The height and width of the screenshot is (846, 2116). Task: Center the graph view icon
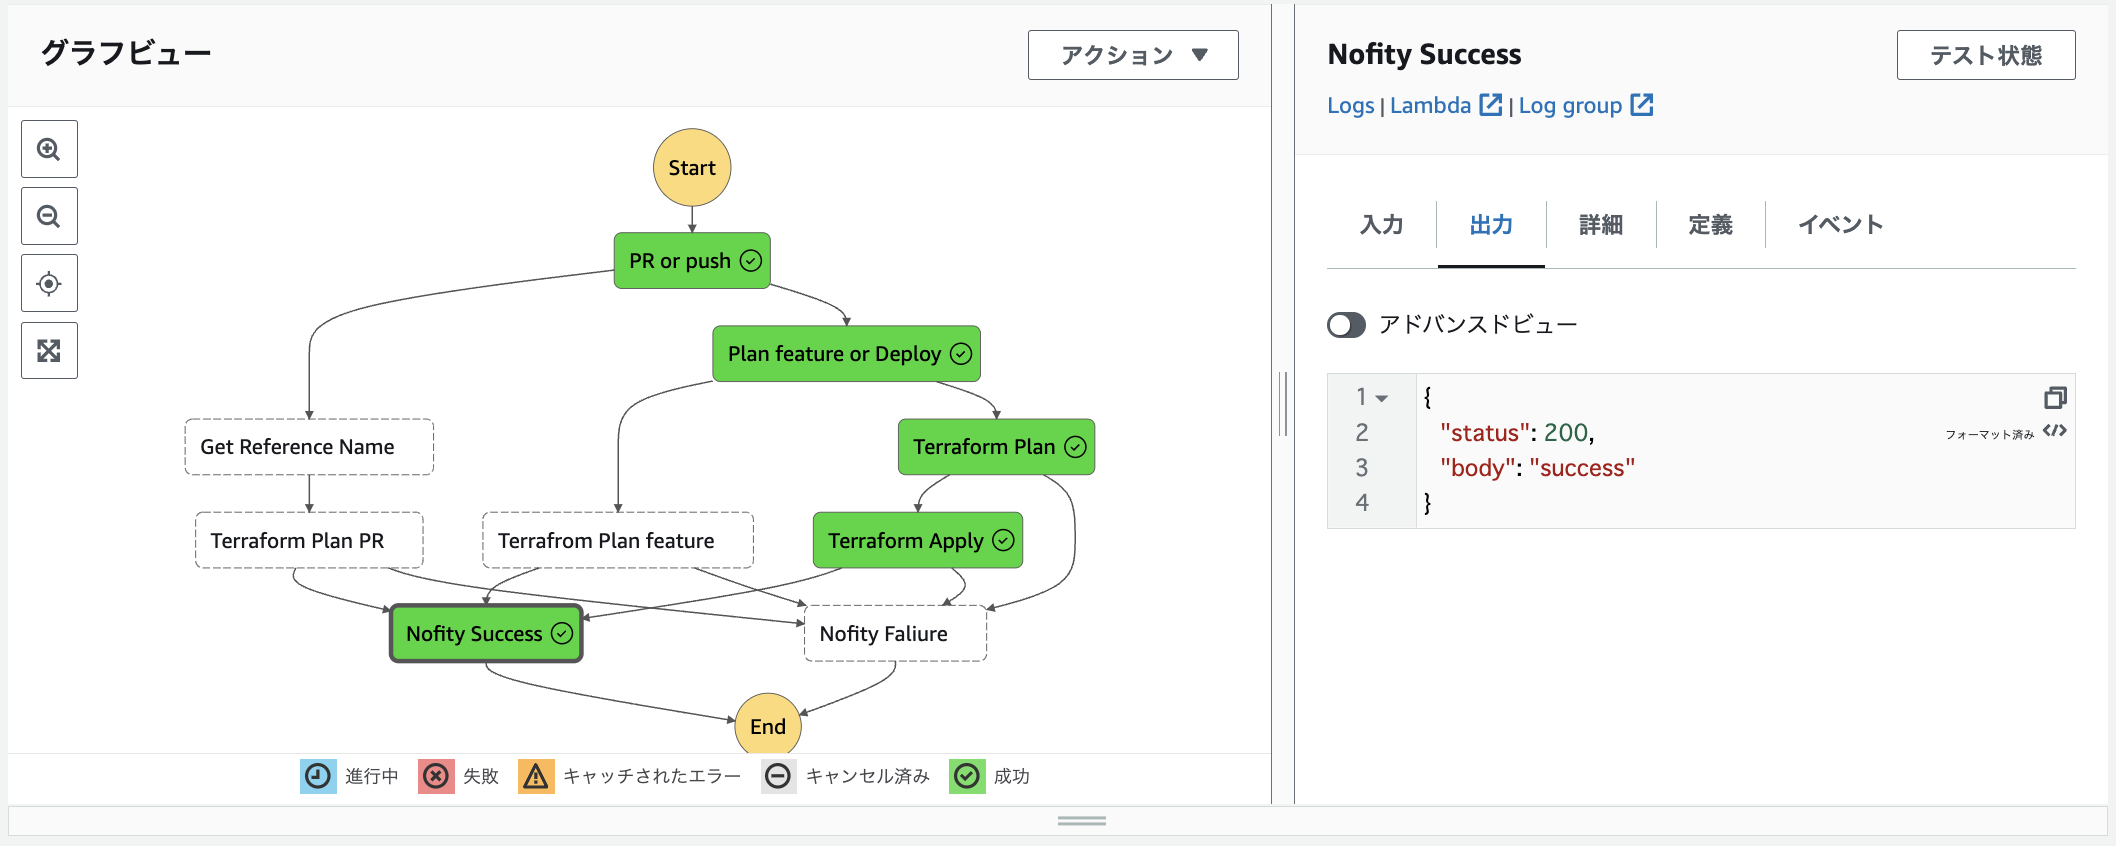[49, 284]
